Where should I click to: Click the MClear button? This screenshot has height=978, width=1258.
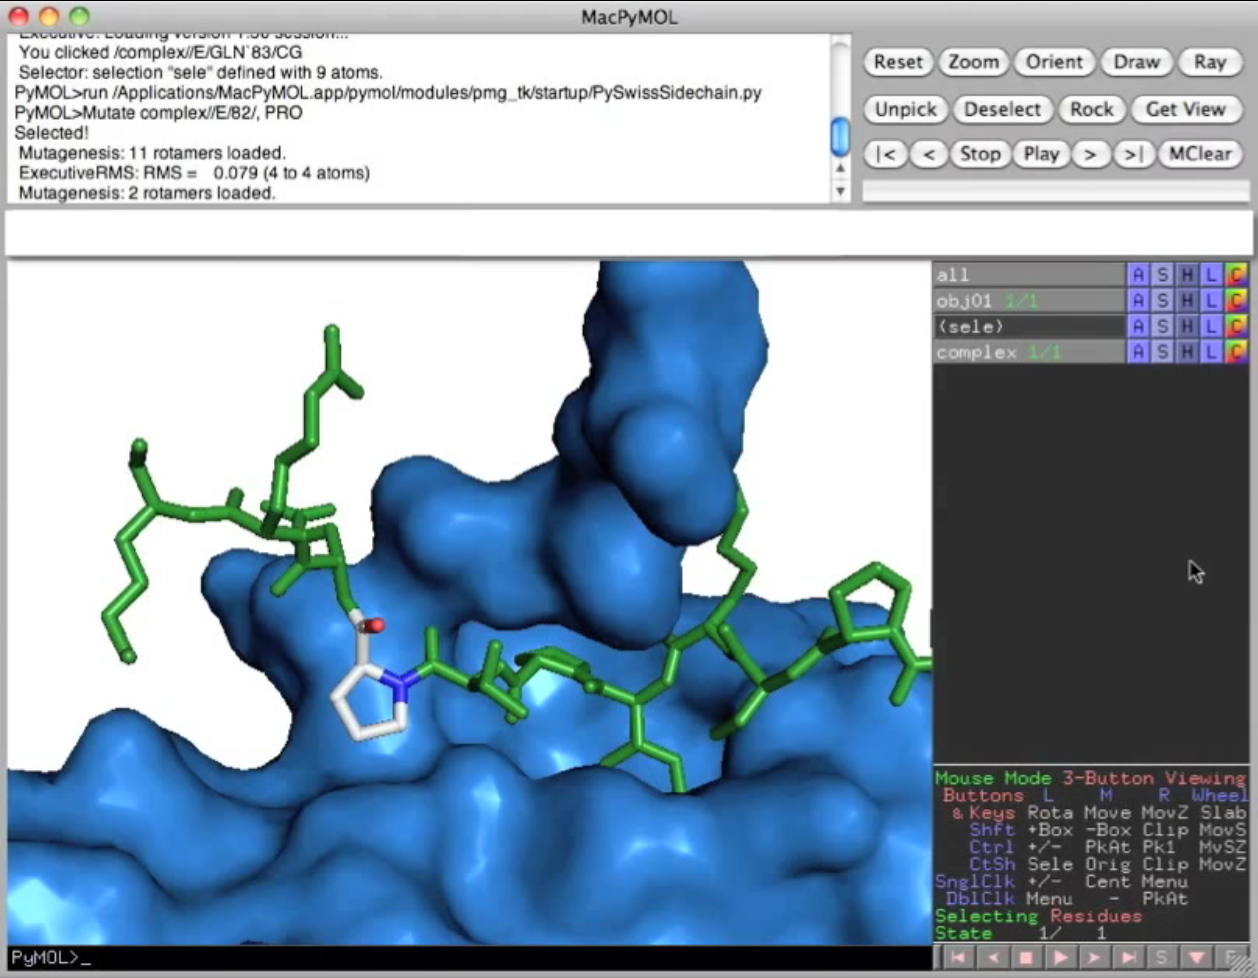coord(1200,154)
